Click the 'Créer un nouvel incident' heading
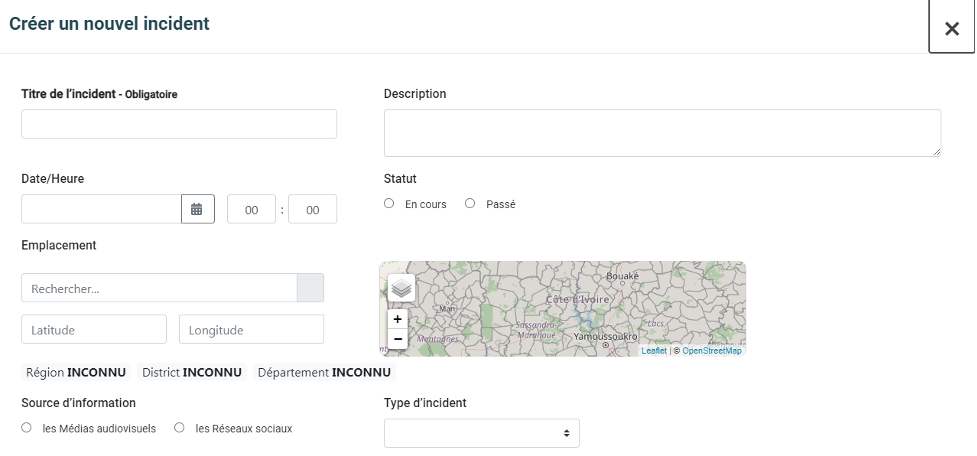 109,24
